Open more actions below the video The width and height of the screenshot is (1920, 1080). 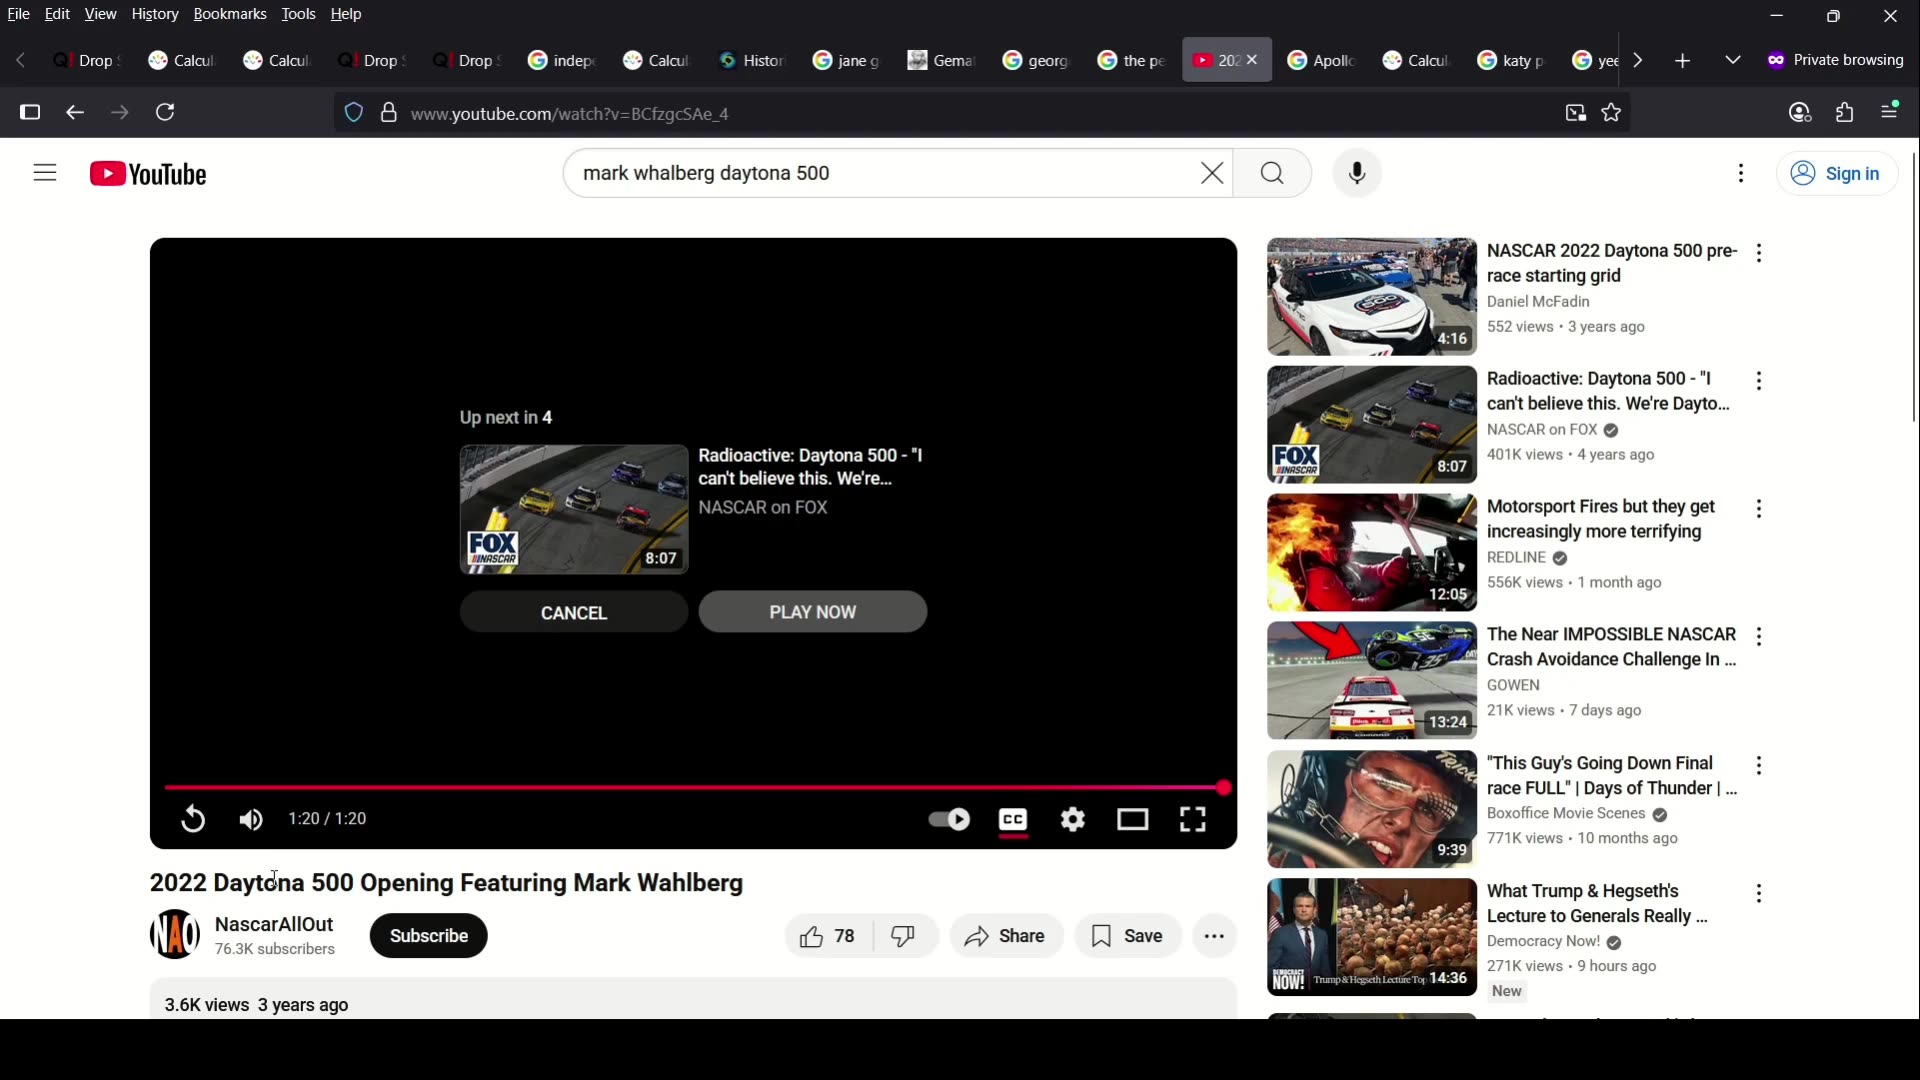pyautogui.click(x=1216, y=937)
